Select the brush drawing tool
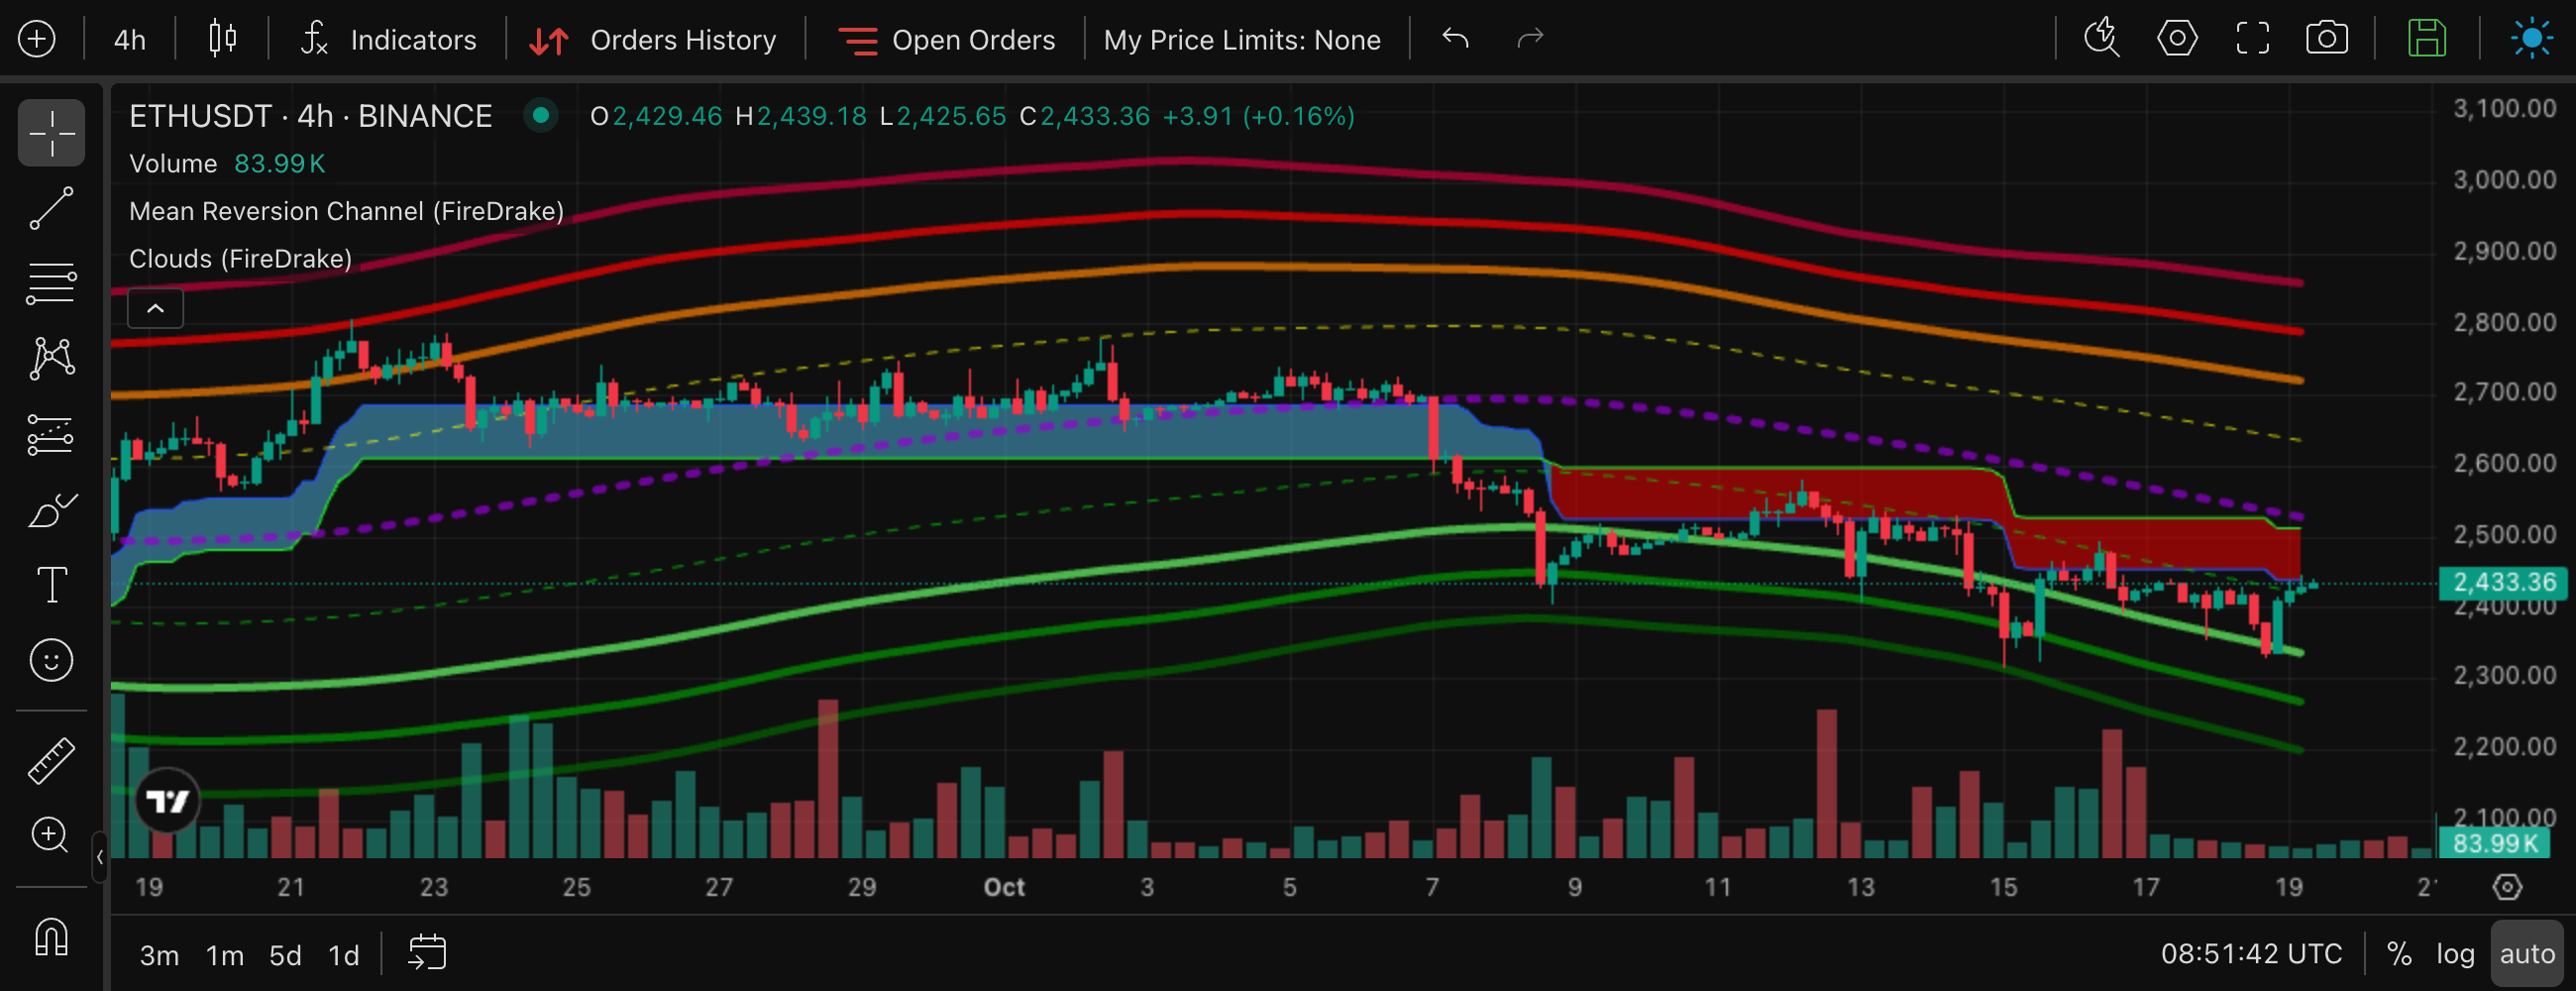Screen dimensions: 2576x991 tap(51, 510)
